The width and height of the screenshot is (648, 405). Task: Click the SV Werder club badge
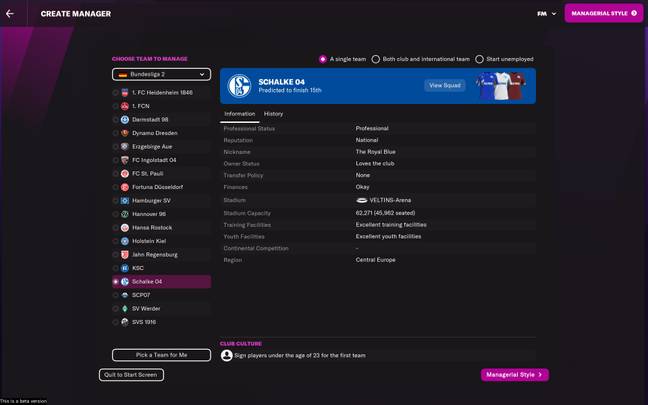pos(125,309)
